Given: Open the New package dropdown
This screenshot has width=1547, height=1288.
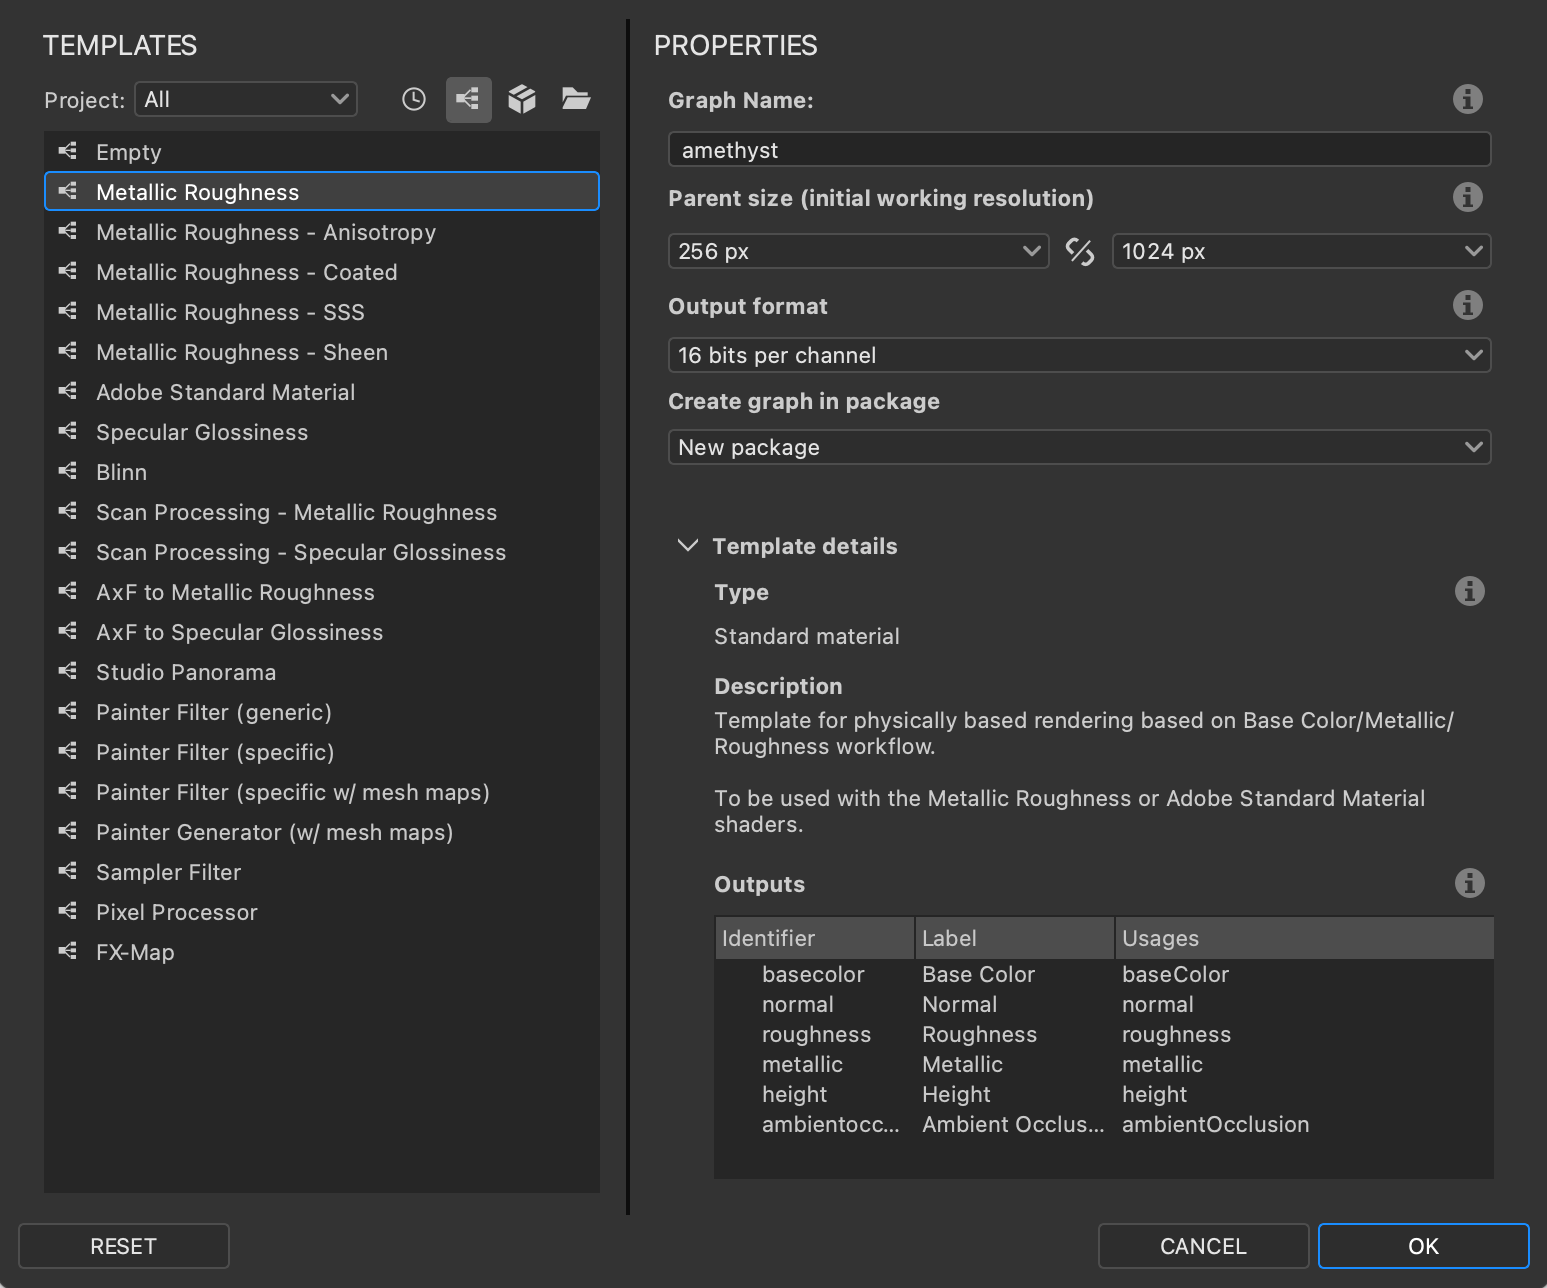Looking at the screenshot, I should (x=1079, y=447).
